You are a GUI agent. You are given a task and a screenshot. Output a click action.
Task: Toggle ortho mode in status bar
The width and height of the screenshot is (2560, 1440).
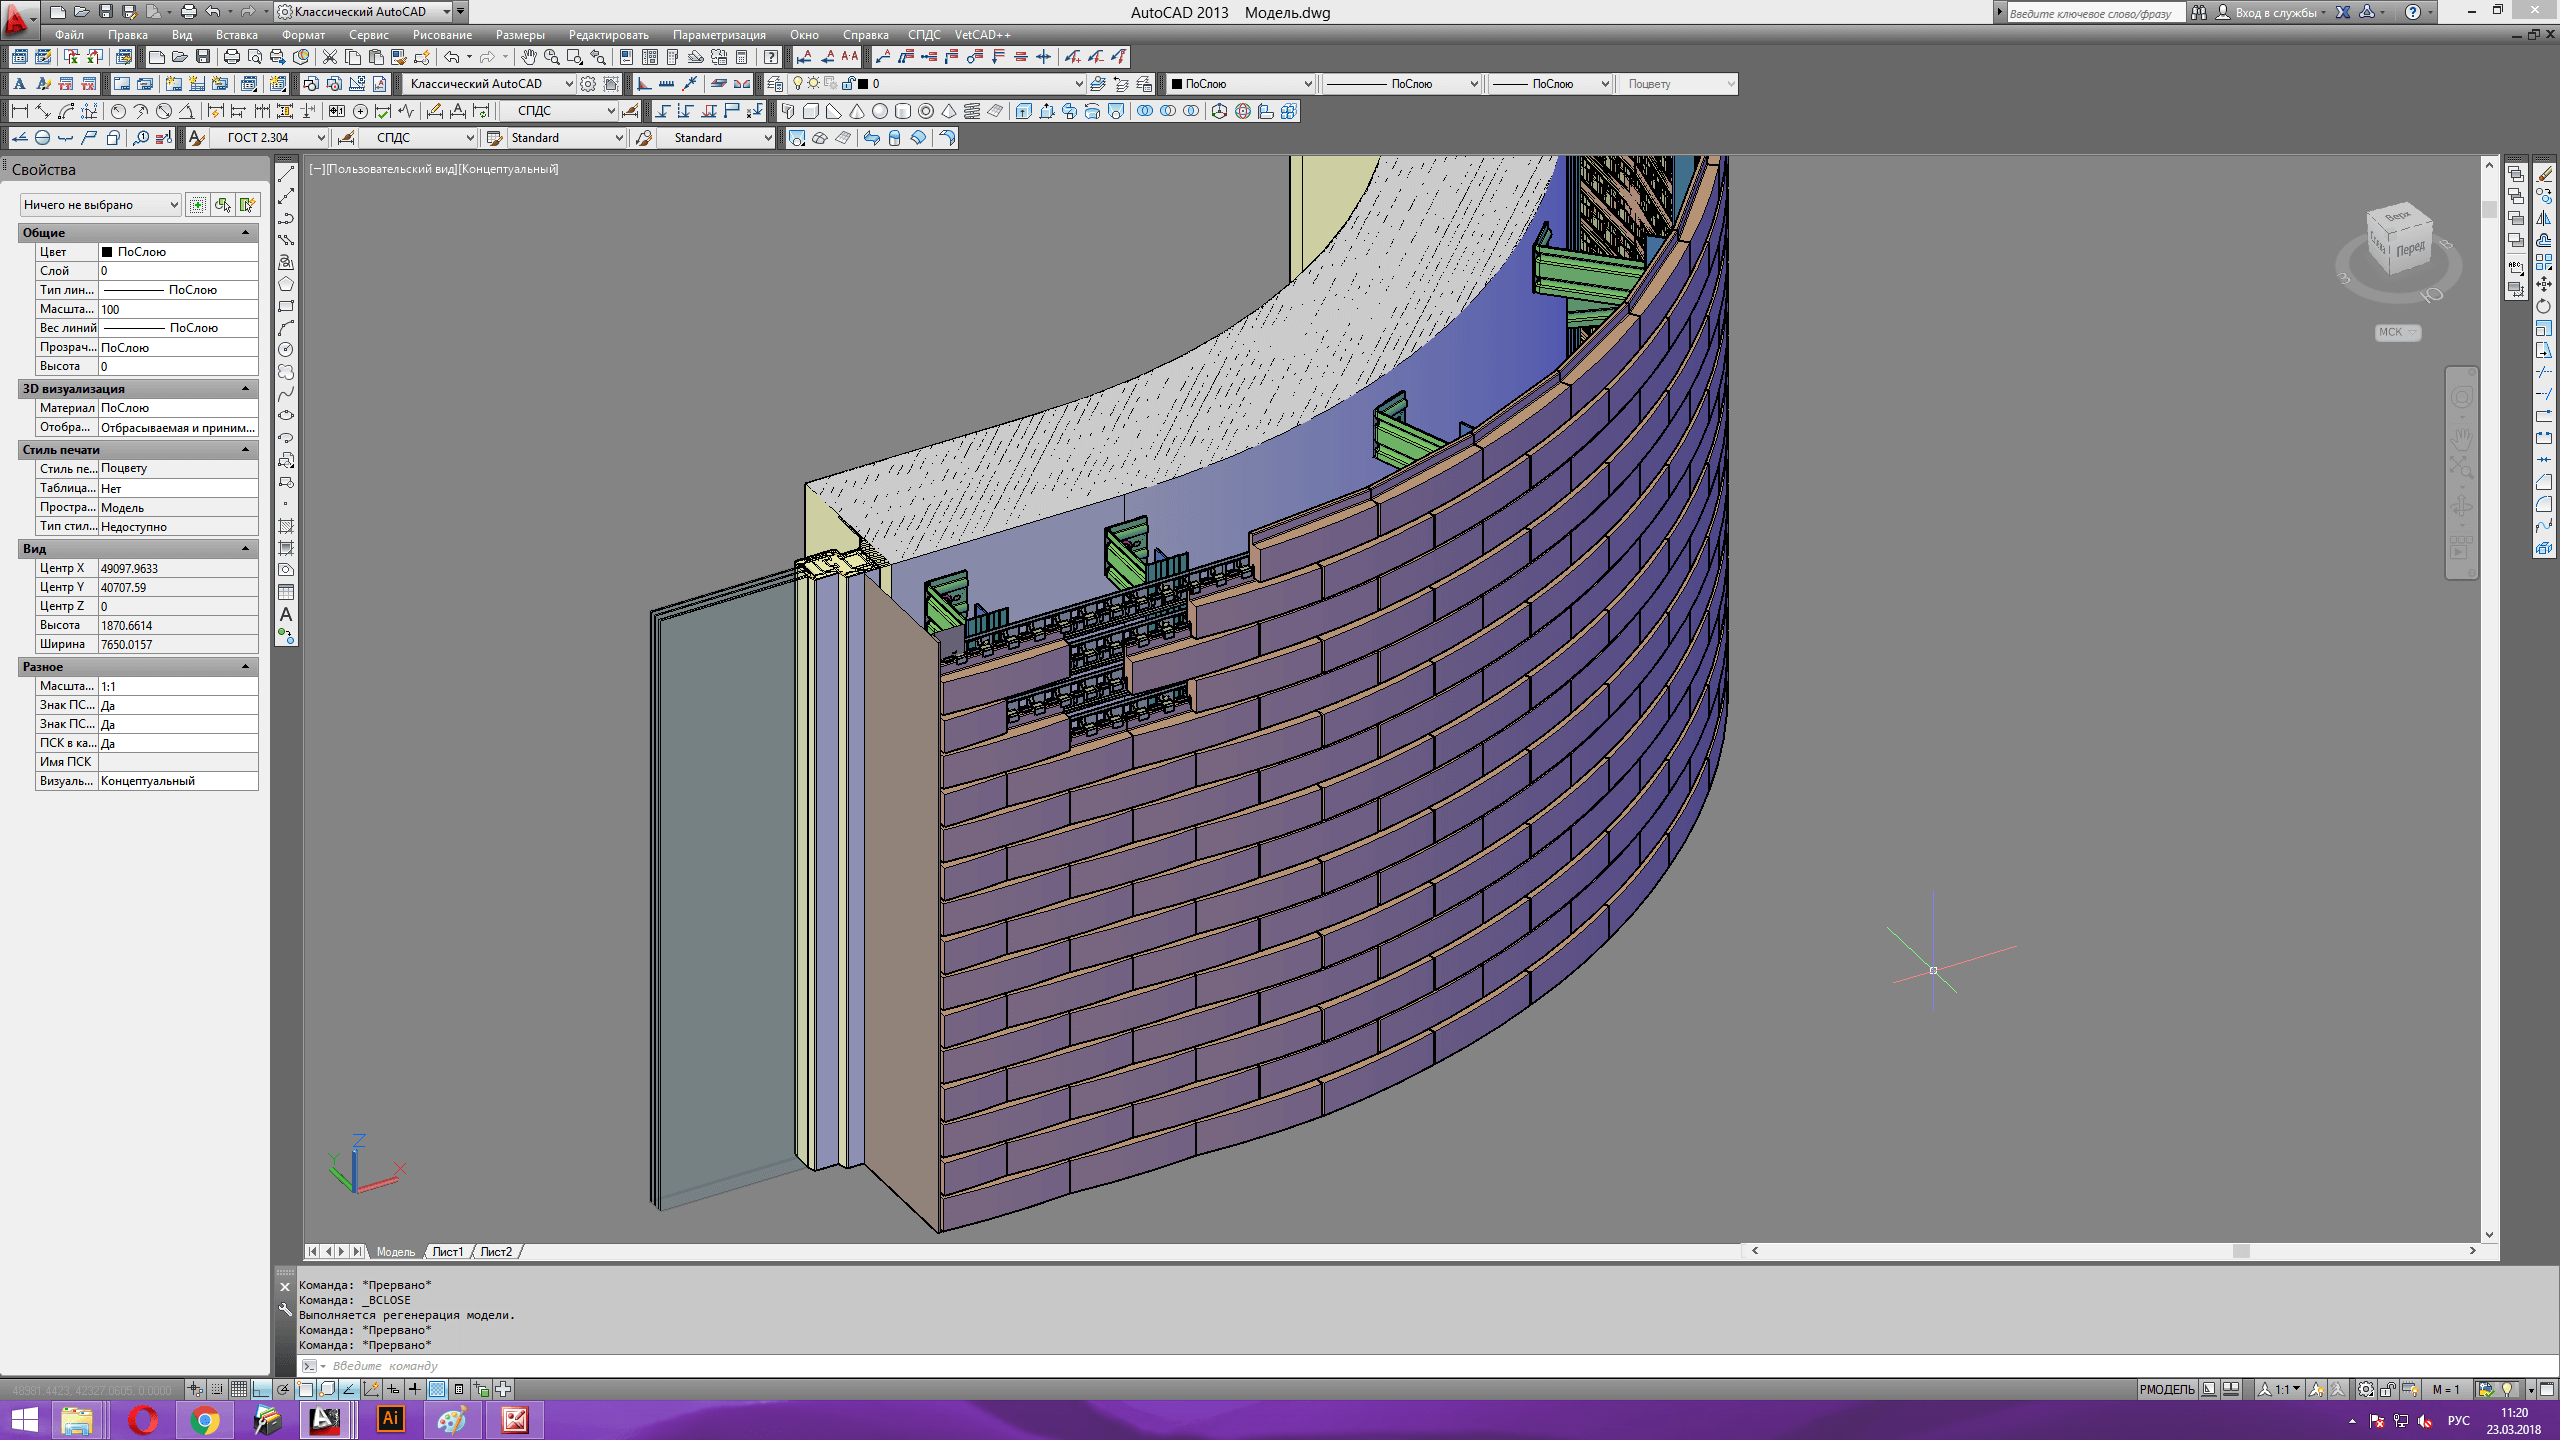click(x=261, y=1389)
